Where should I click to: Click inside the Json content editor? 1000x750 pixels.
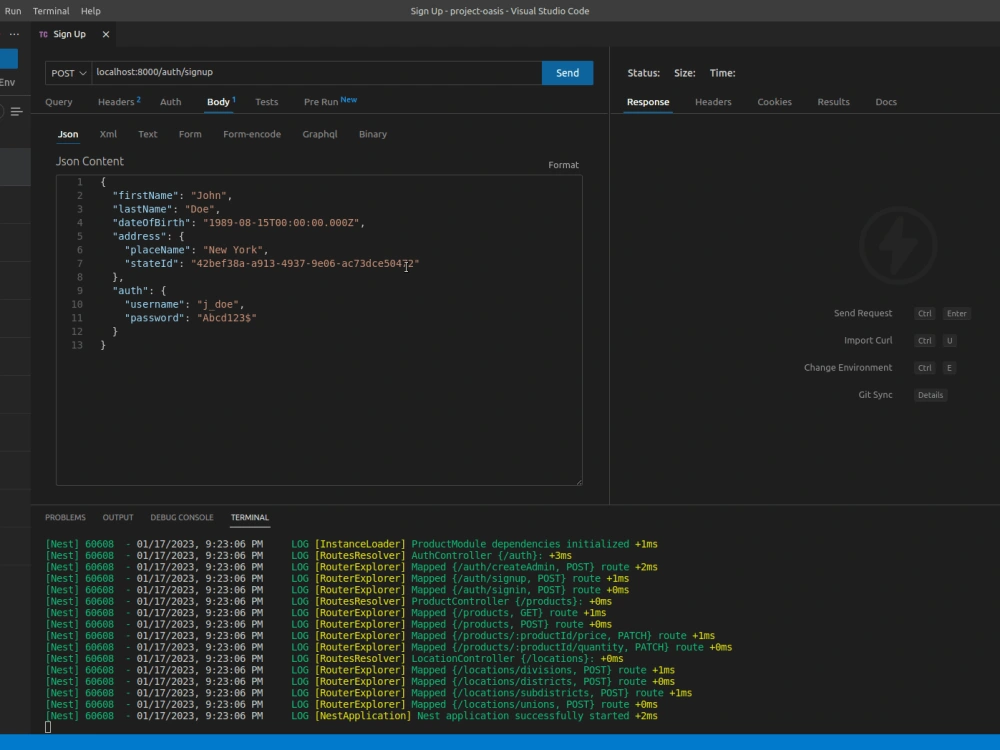coord(319,330)
